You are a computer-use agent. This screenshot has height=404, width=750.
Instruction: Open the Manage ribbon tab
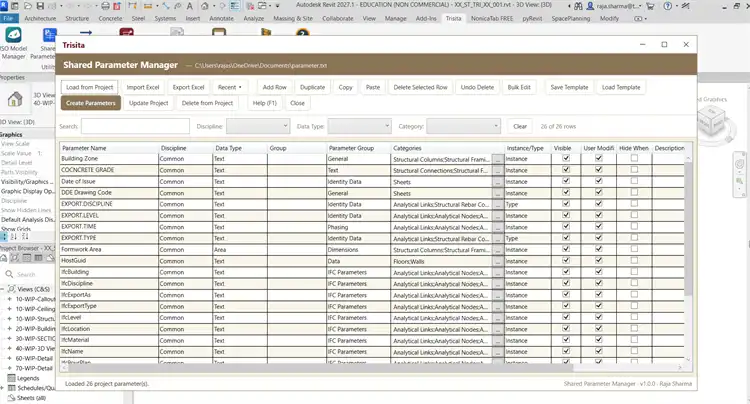coord(395,18)
